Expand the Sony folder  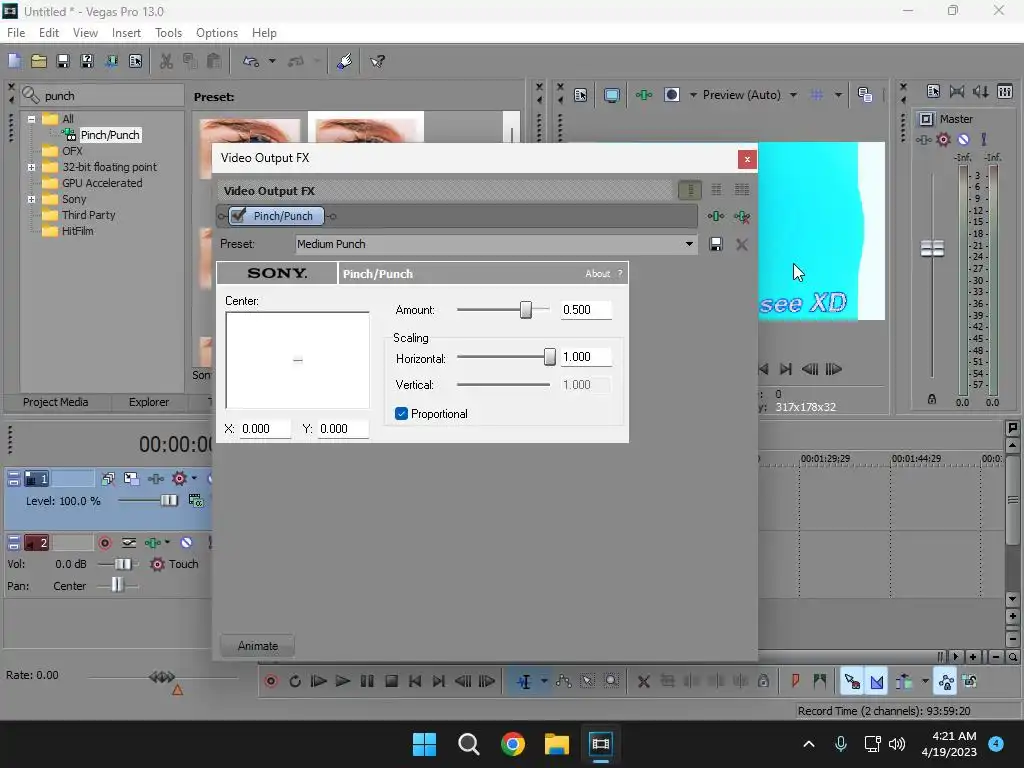31,199
